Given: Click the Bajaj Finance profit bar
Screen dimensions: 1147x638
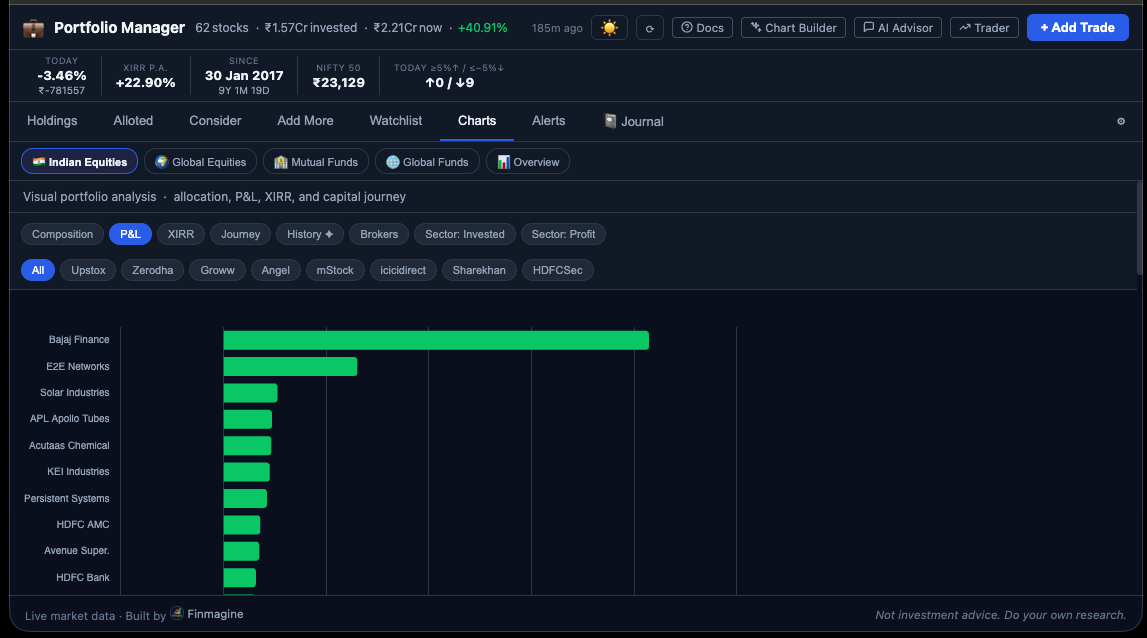Looking at the screenshot, I should click(x=436, y=340).
